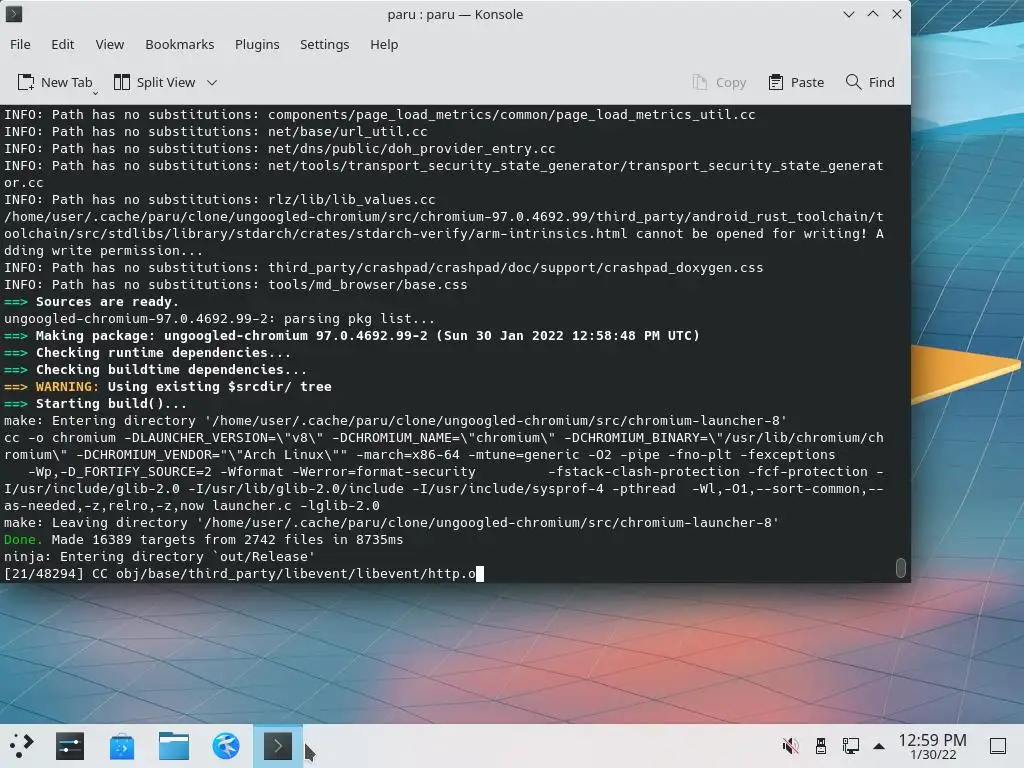Image resolution: width=1024 pixels, height=768 pixels.
Task: Open the View menu
Action: coord(110,44)
